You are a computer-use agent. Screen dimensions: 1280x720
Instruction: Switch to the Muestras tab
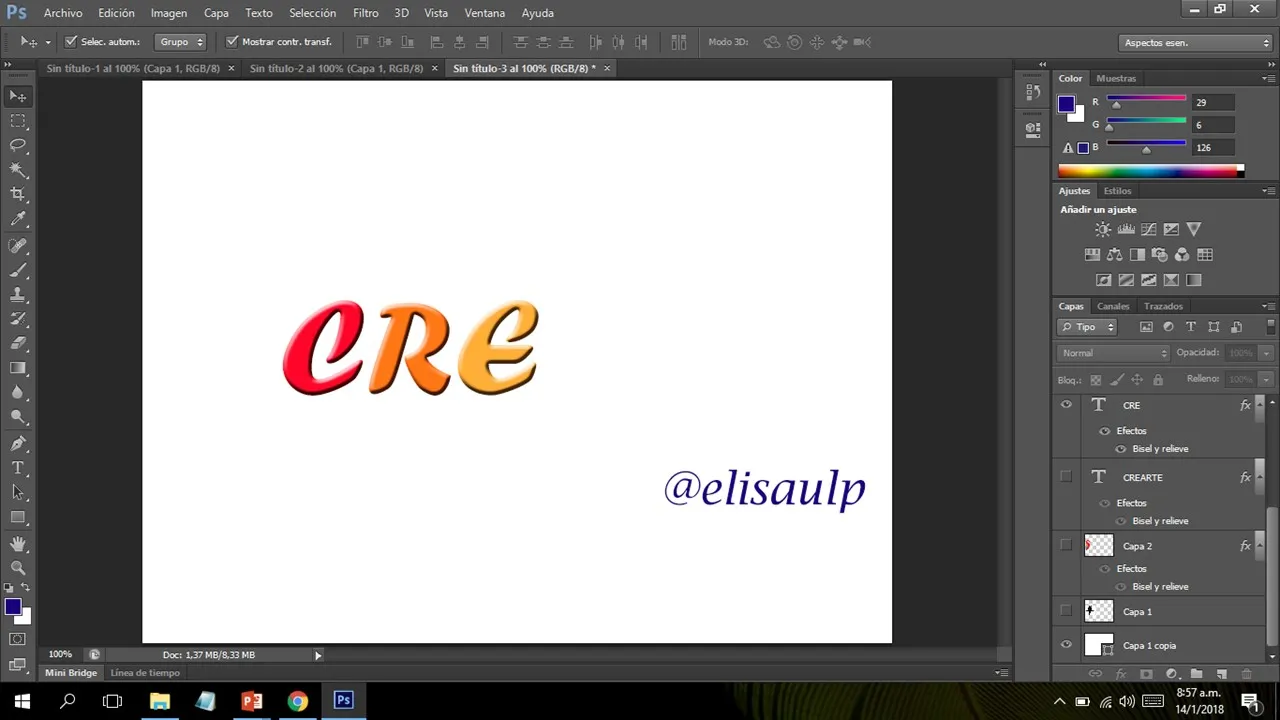pyautogui.click(x=1116, y=78)
